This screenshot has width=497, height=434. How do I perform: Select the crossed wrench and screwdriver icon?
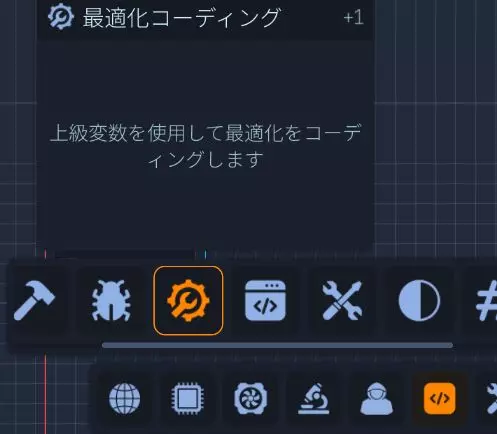(342, 301)
